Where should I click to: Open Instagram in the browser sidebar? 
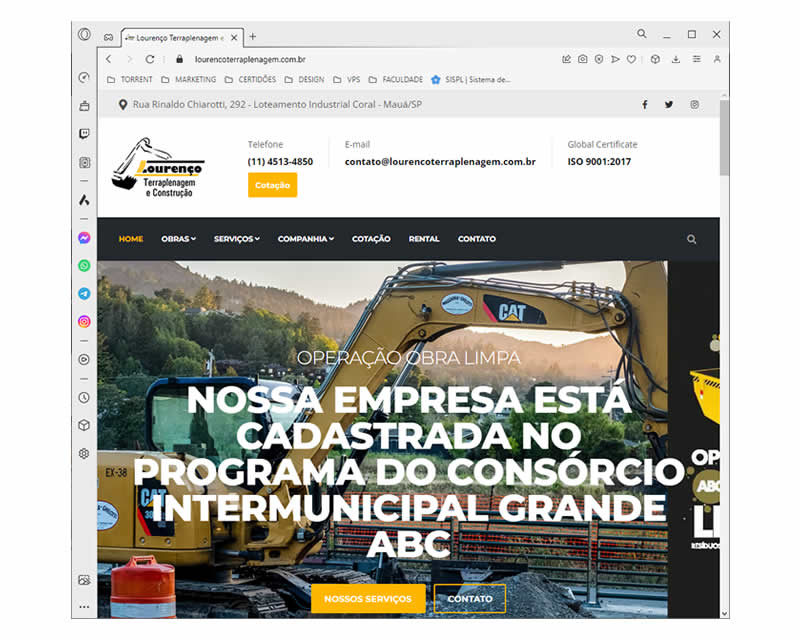coord(84,322)
